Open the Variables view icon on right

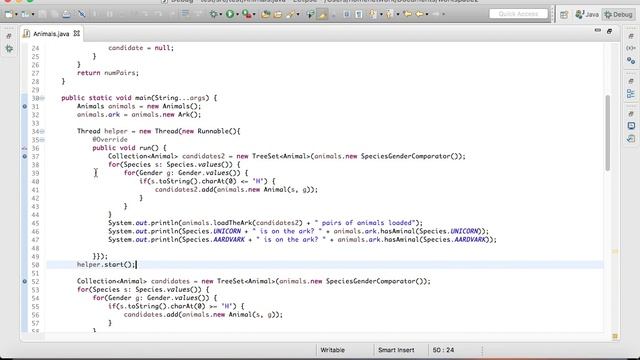[x=631, y=48]
